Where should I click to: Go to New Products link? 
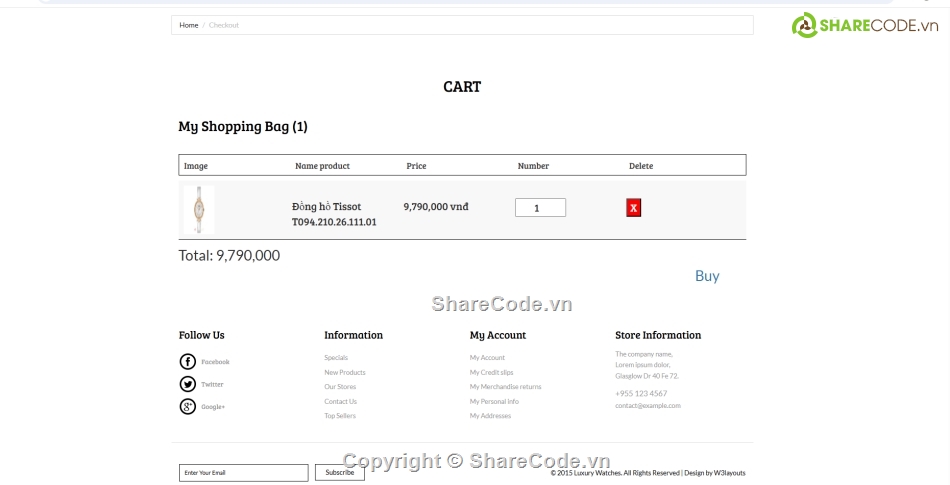coord(344,372)
